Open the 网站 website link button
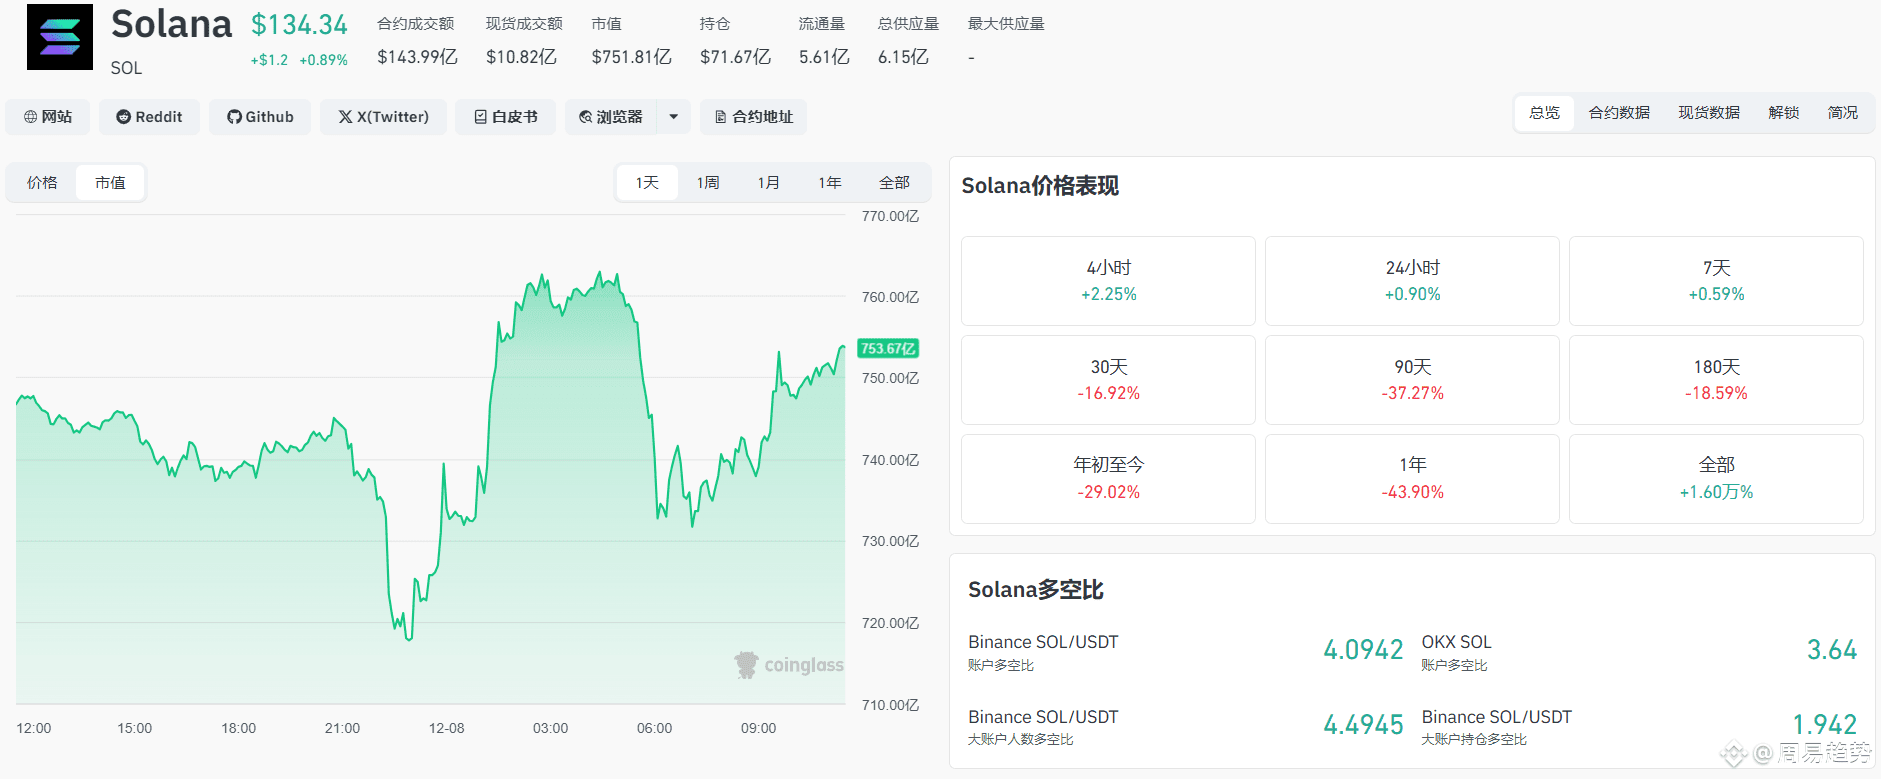This screenshot has width=1881, height=779. click(47, 117)
